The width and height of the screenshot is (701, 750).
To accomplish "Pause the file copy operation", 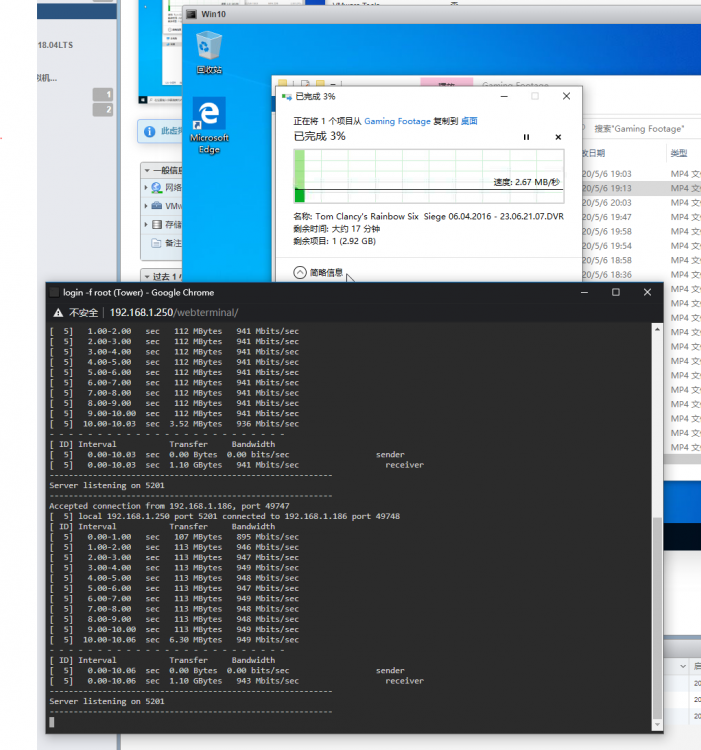I will 526,137.
